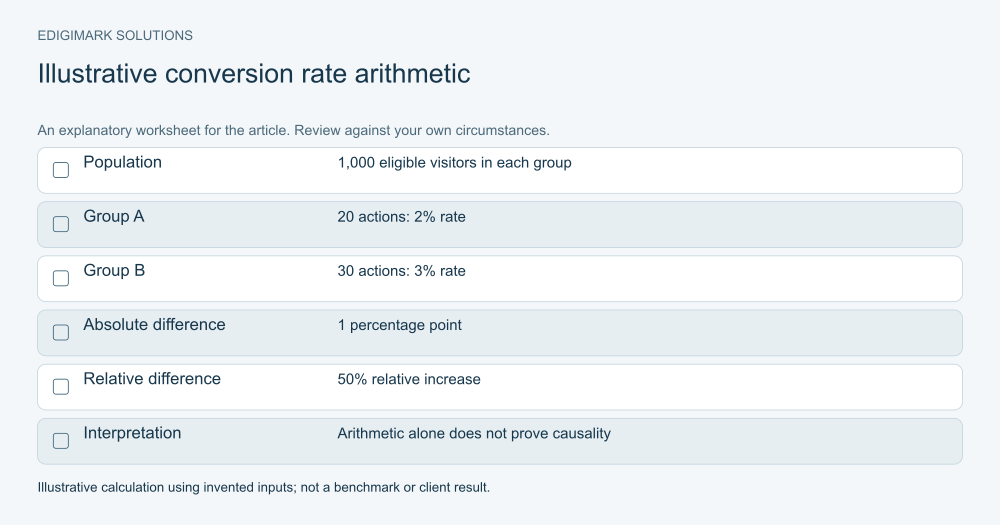Click '1,000 eligible visitors in each group'

point(454,163)
